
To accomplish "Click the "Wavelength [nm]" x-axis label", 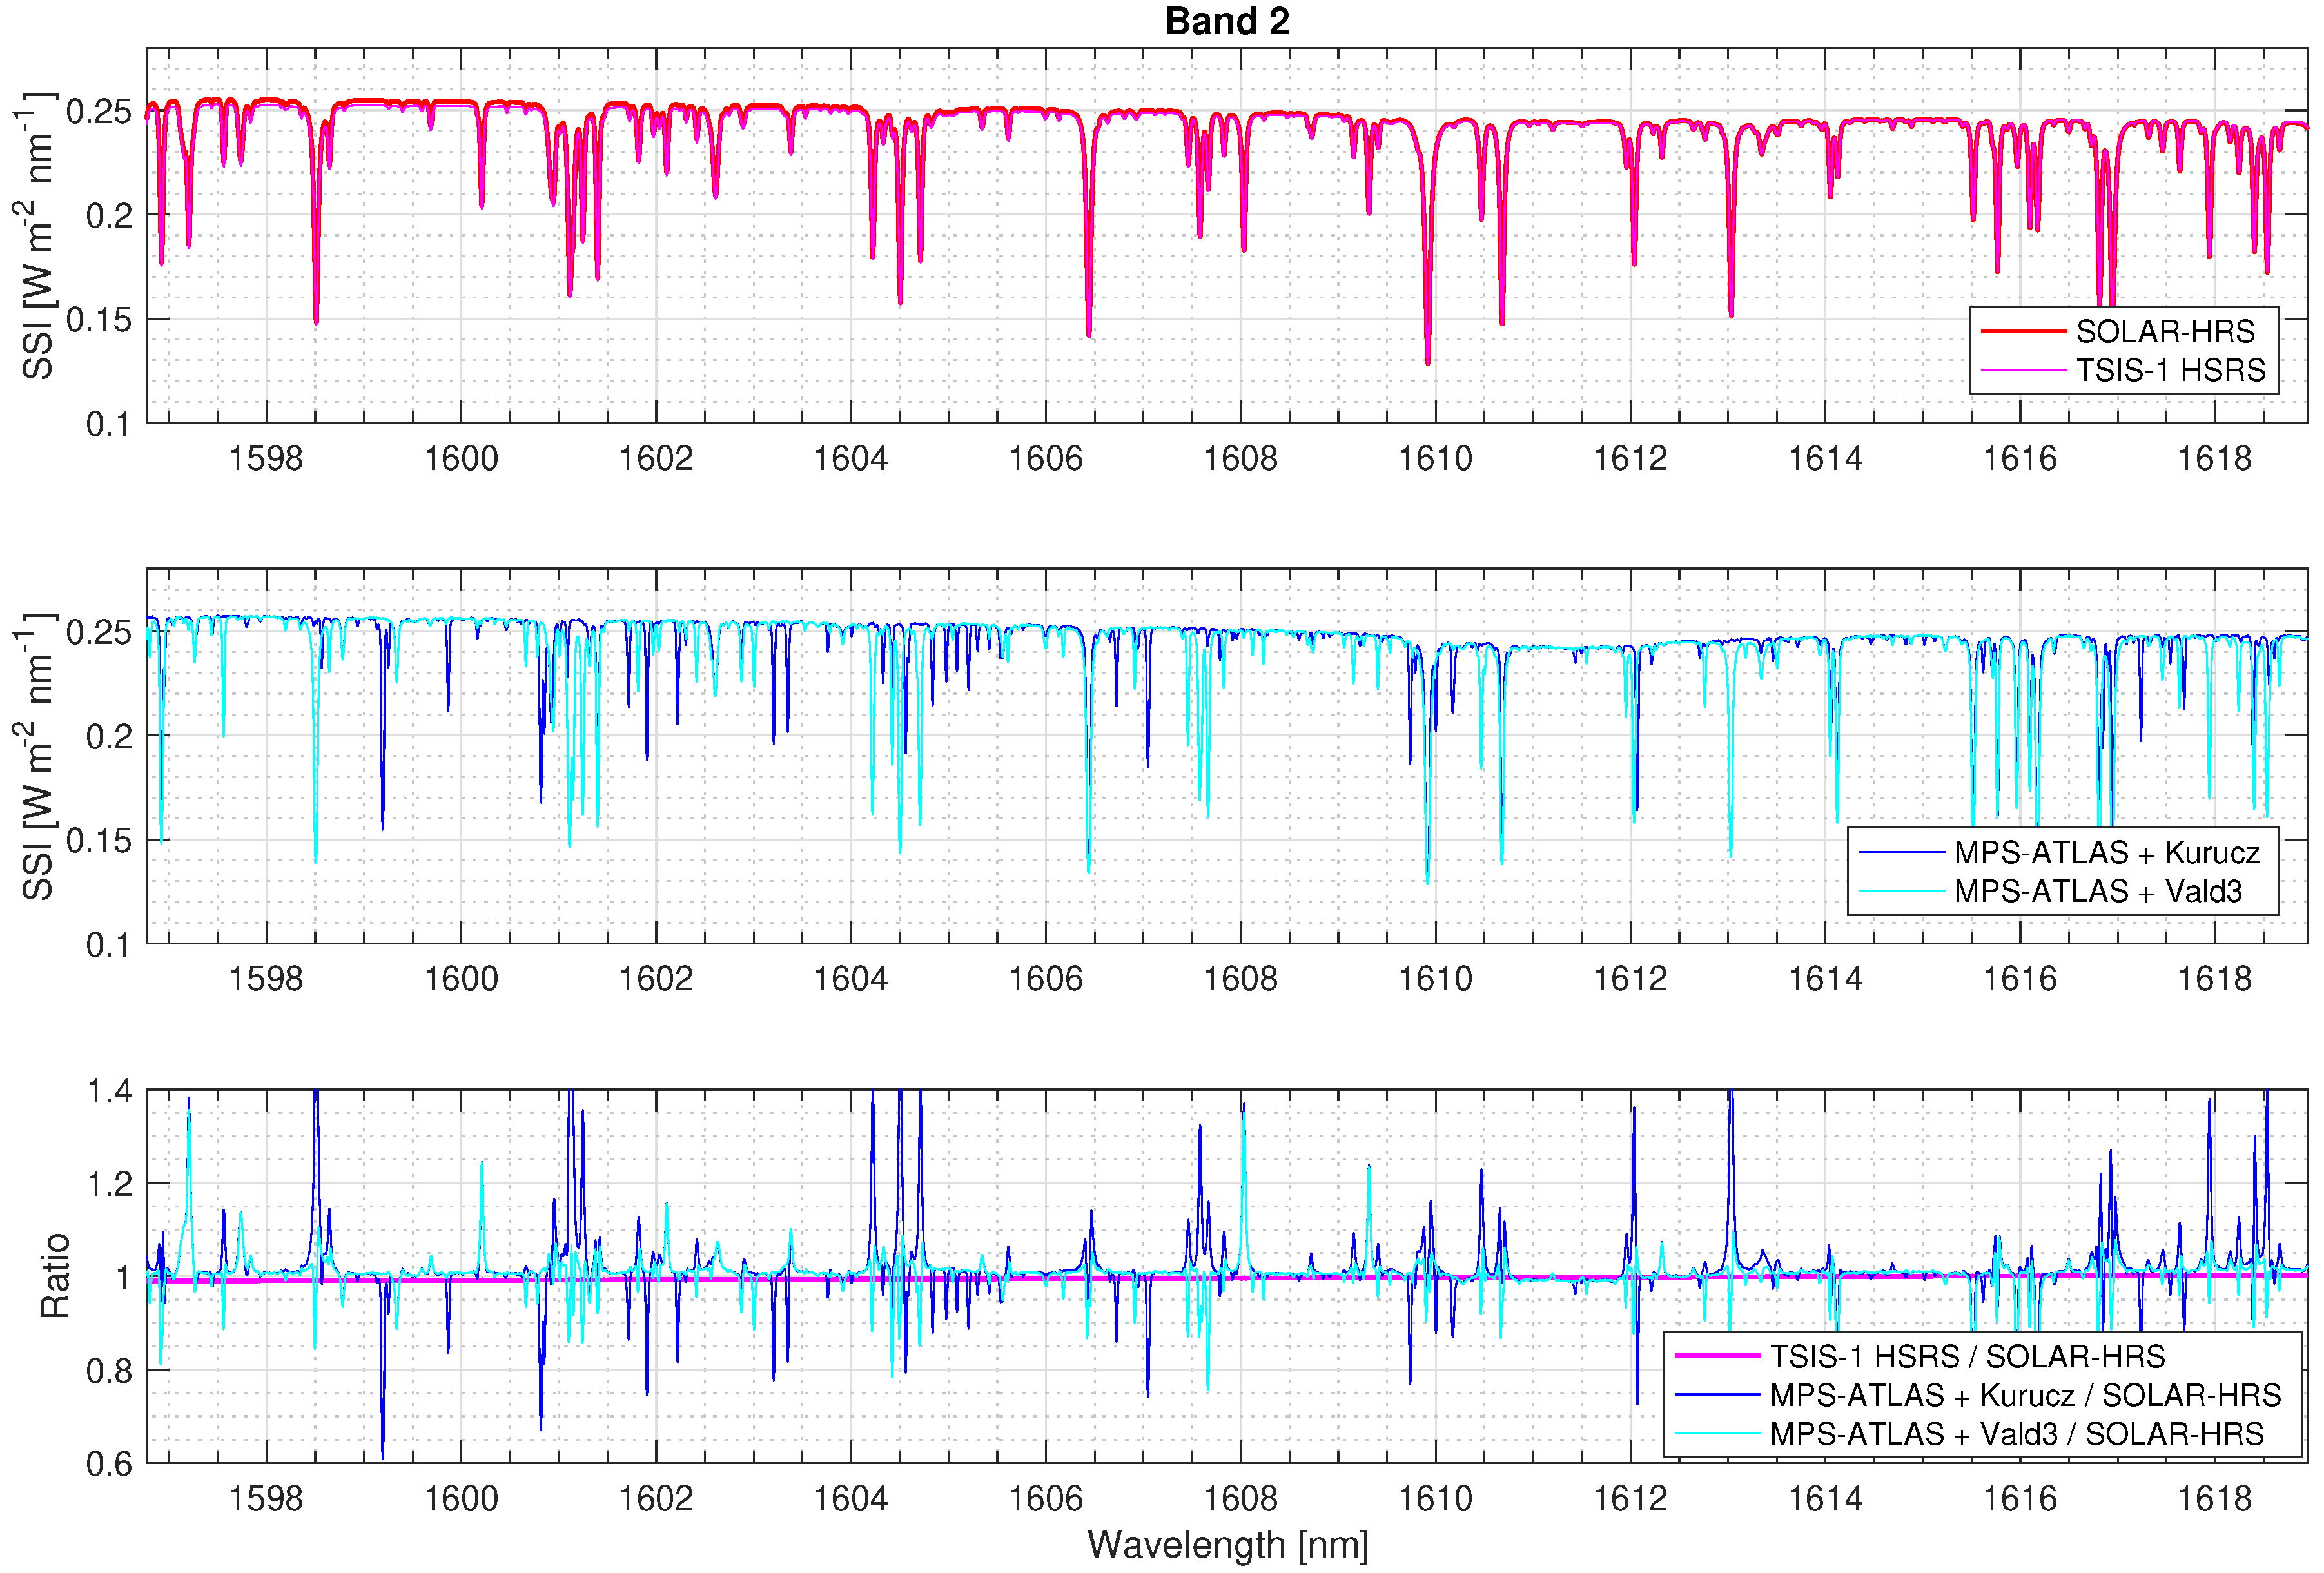I will point(1227,1545).
